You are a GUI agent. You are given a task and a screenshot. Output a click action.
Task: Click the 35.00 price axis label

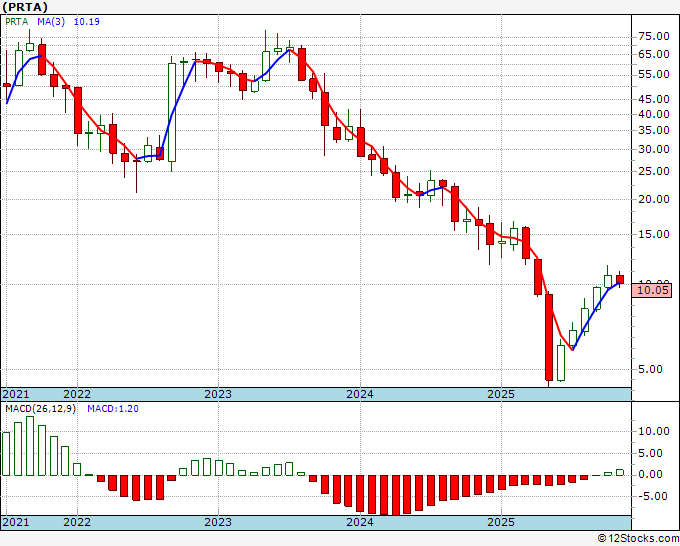(x=654, y=130)
